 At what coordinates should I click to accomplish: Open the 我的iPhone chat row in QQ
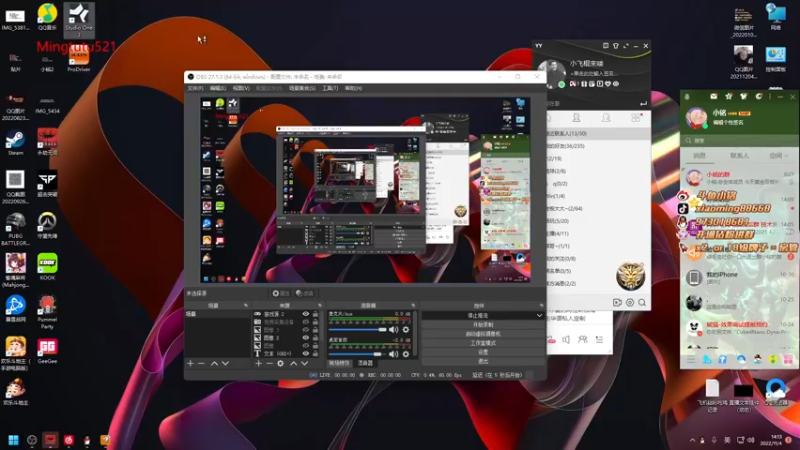739,278
